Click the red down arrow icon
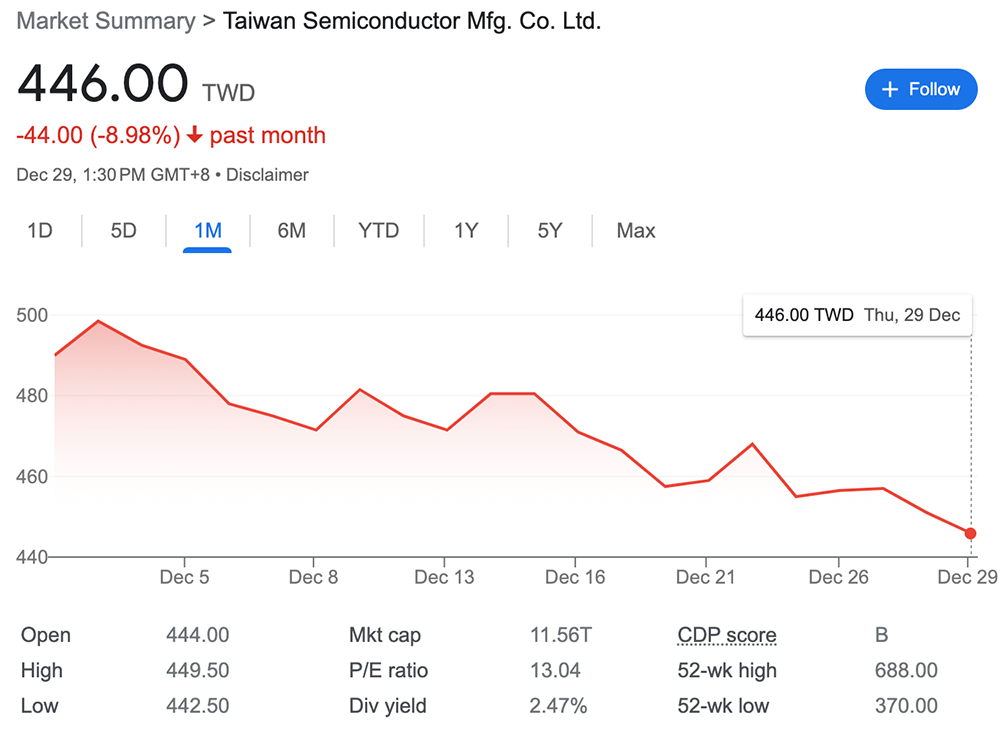This screenshot has height=729, width=1000. (195, 136)
